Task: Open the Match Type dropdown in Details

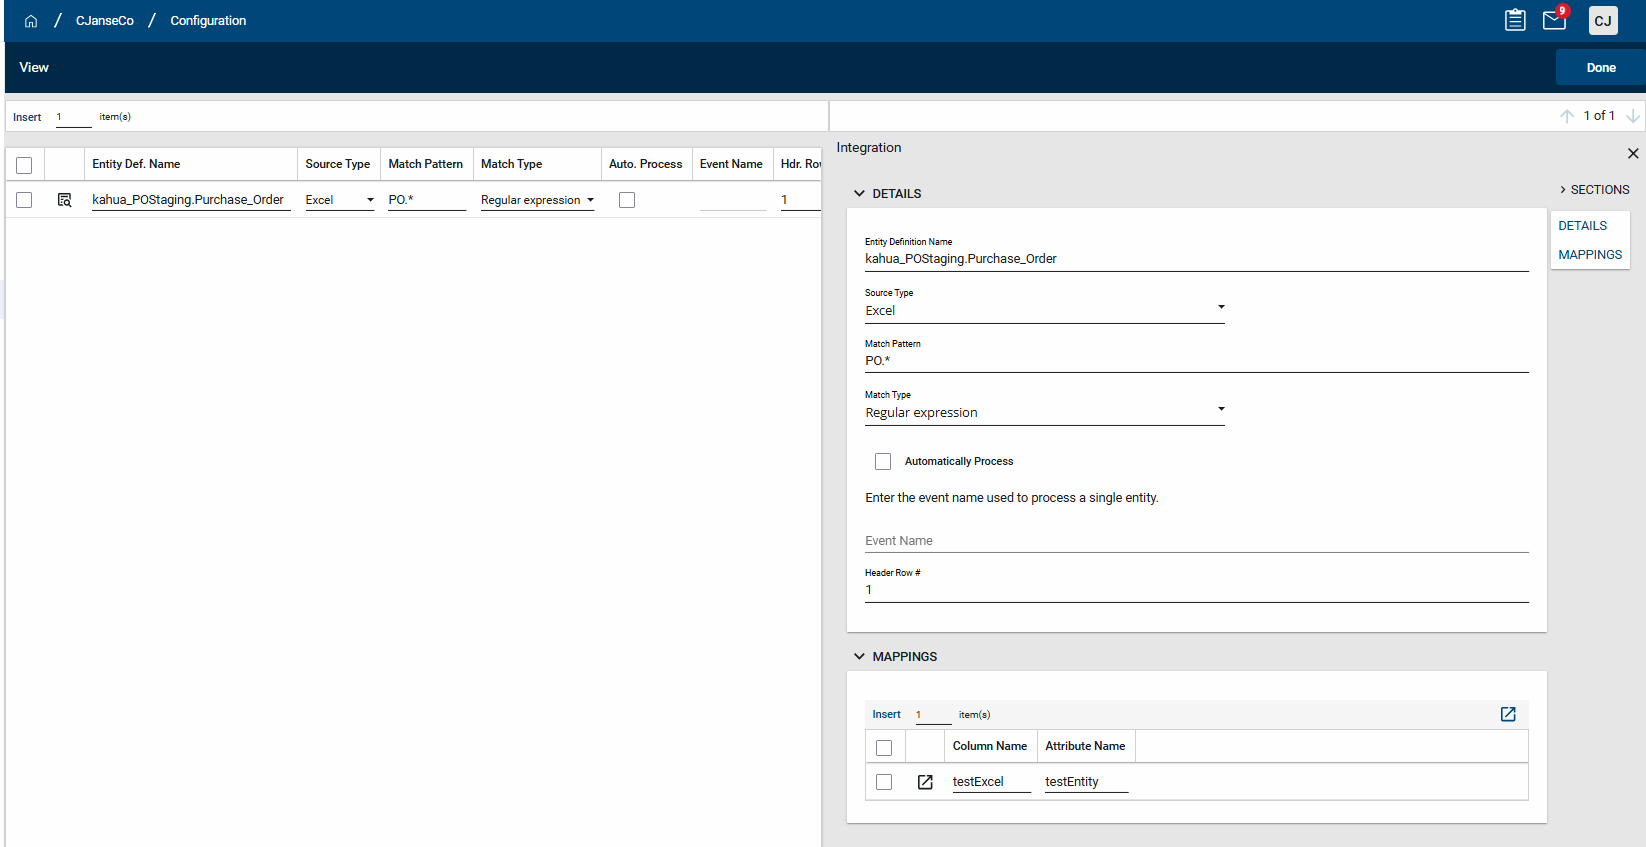Action: click(x=1045, y=412)
